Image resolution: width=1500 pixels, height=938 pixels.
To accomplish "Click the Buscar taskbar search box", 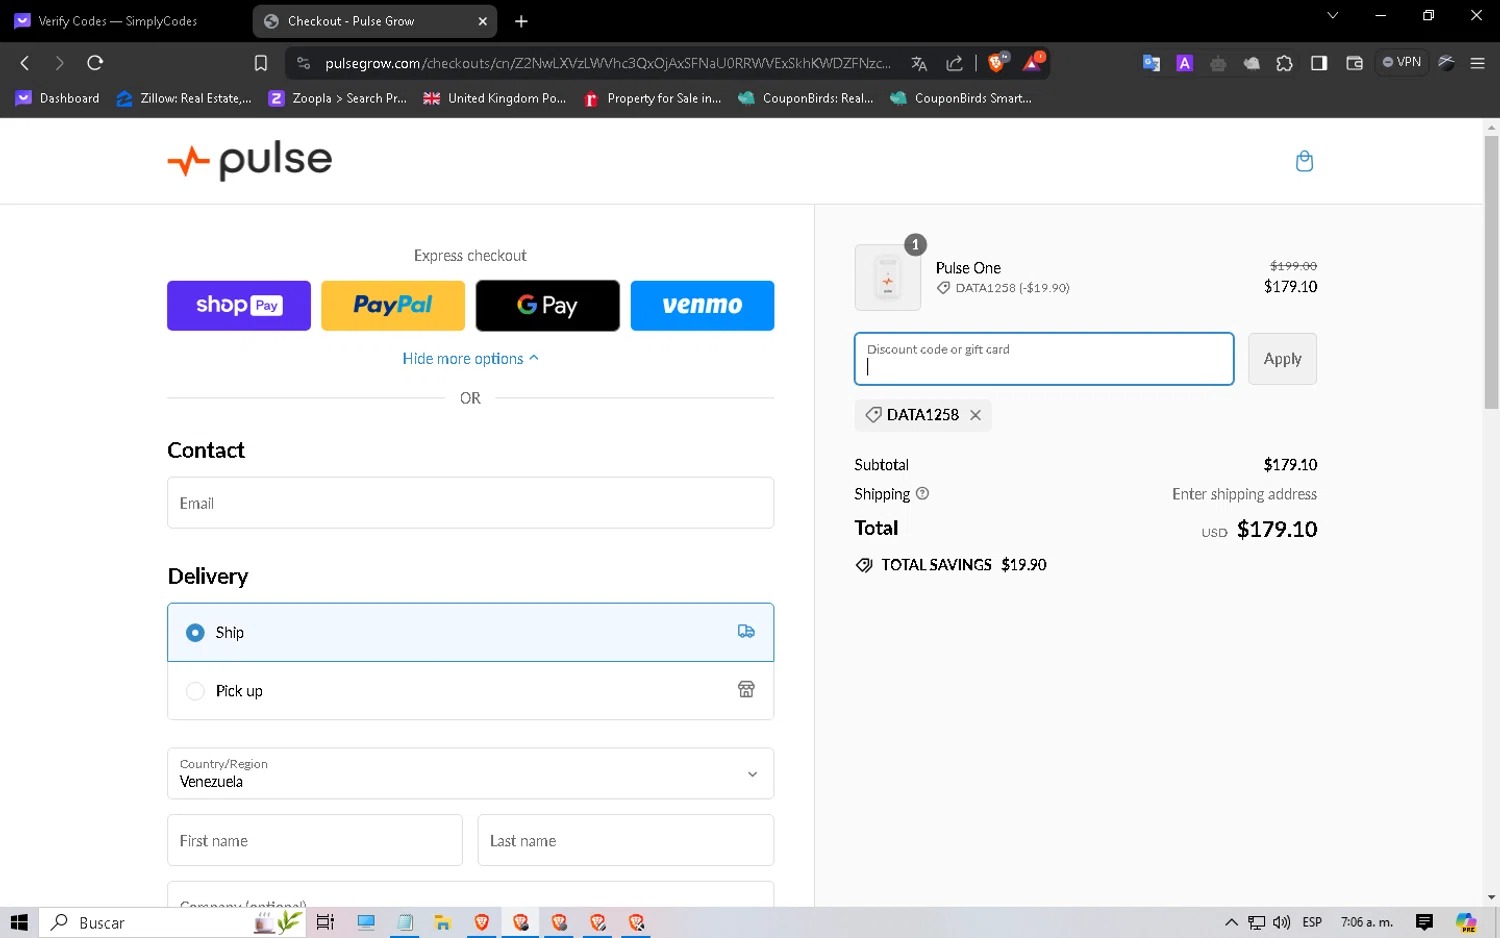I will tap(172, 922).
